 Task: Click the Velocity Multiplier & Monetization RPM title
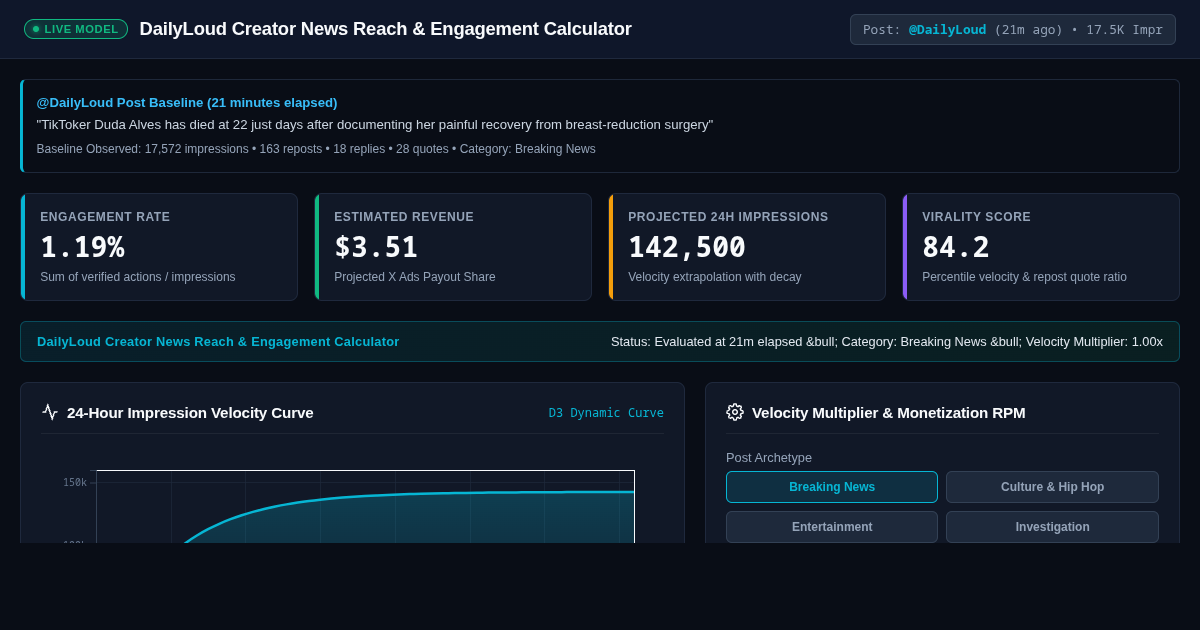[x=889, y=412]
